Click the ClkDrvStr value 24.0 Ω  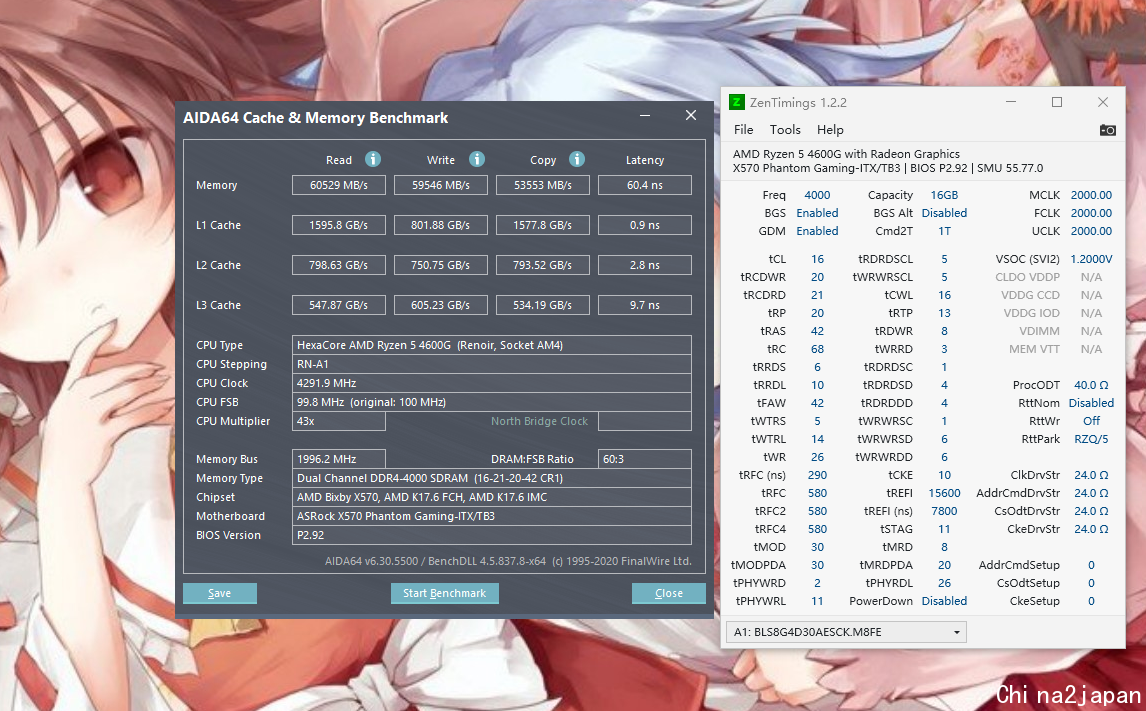[x=1091, y=475]
